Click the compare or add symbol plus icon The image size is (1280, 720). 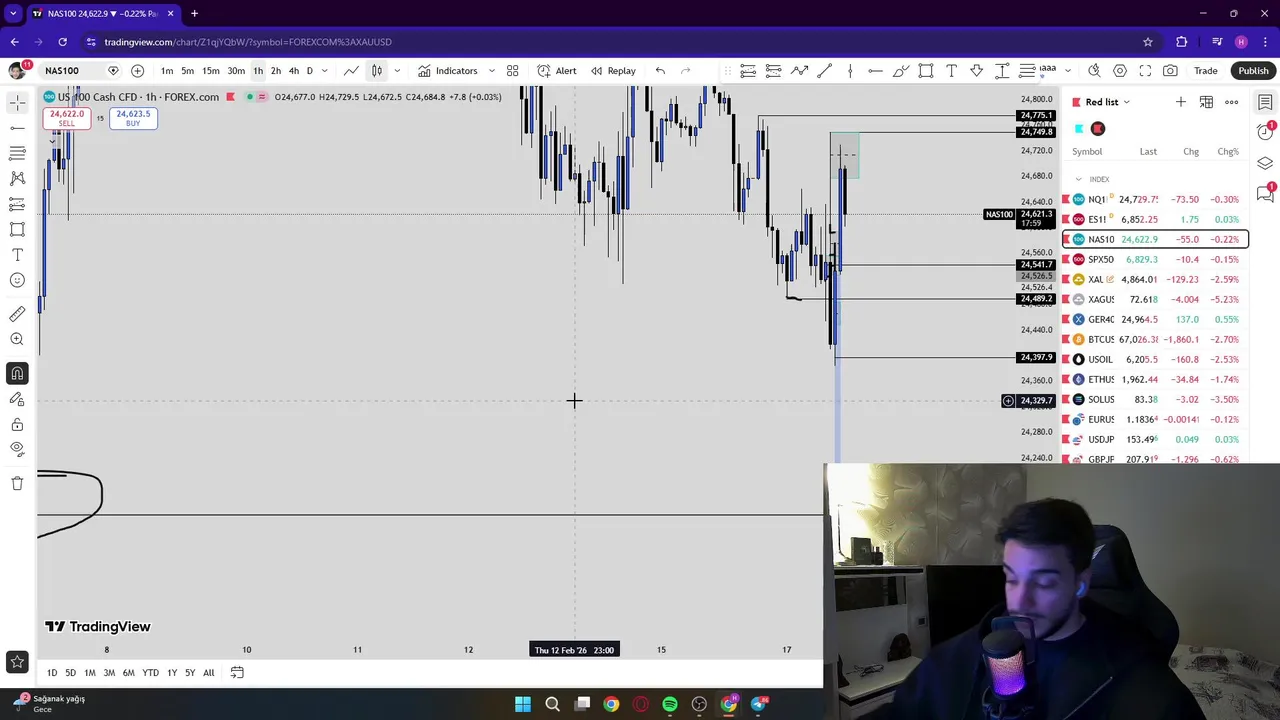(137, 71)
